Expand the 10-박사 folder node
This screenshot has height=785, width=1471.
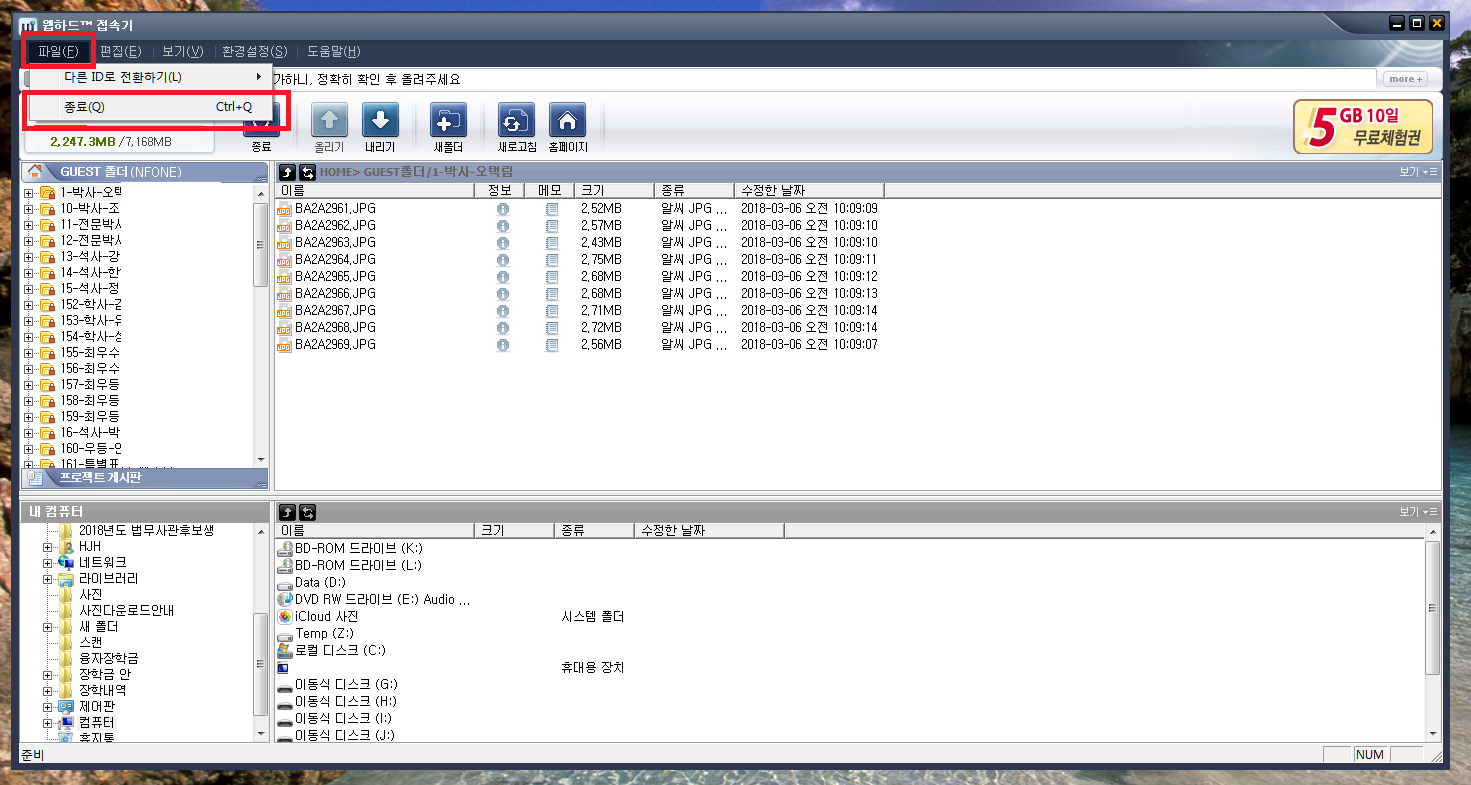(x=29, y=209)
